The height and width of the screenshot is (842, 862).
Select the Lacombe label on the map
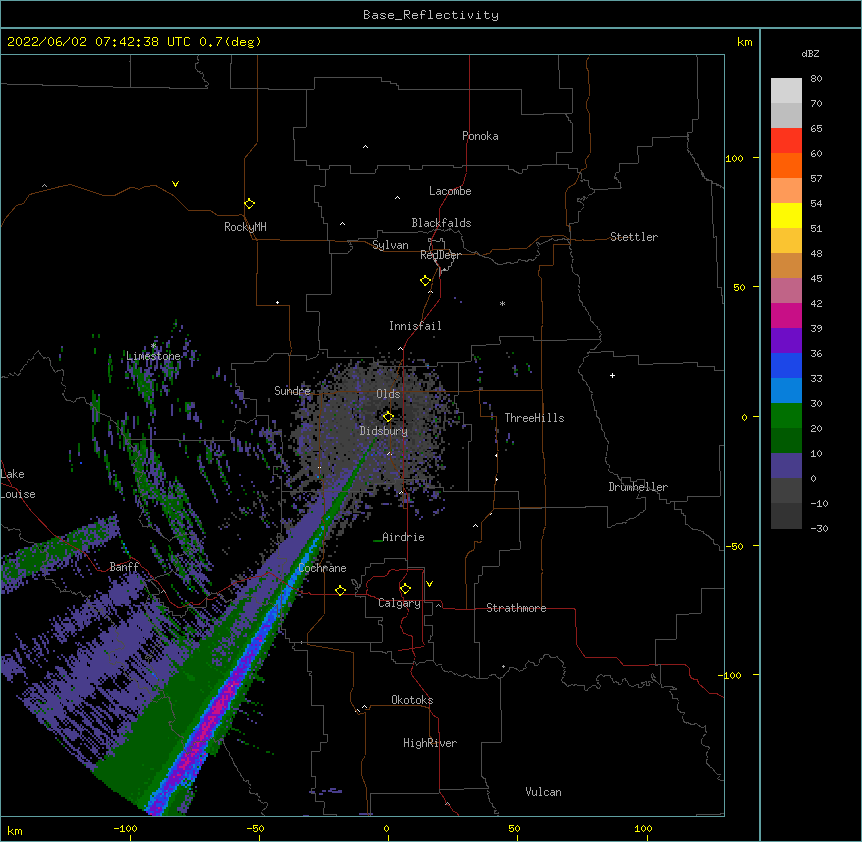point(450,191)
